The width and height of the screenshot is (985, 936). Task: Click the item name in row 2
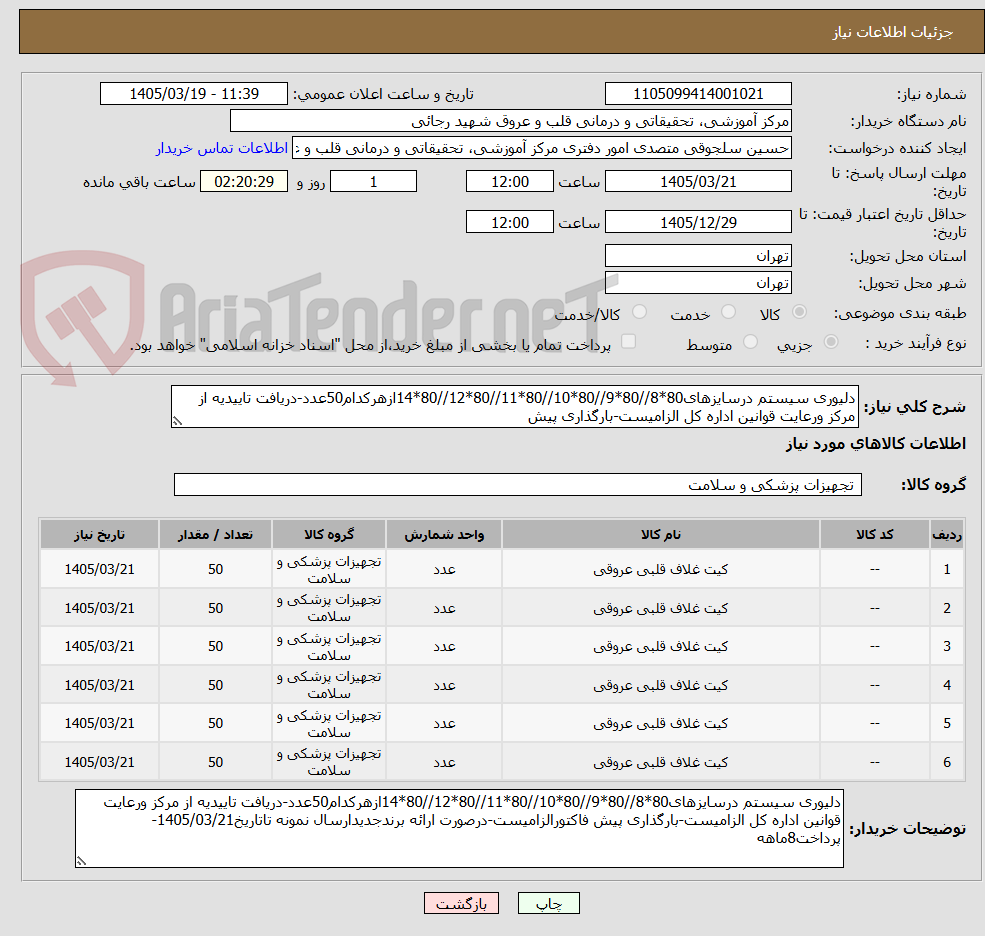(660, 608)
